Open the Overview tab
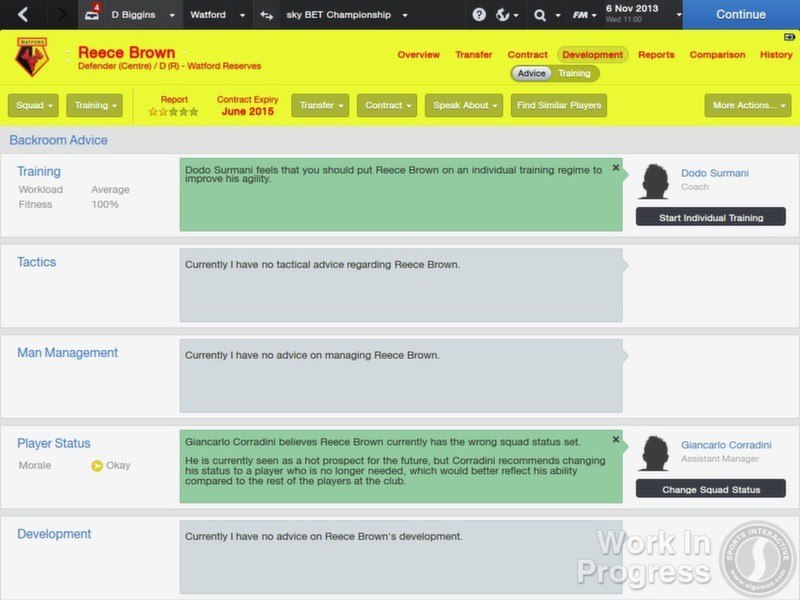The height and width of the screenshot is (600, 800). (420, 54)
